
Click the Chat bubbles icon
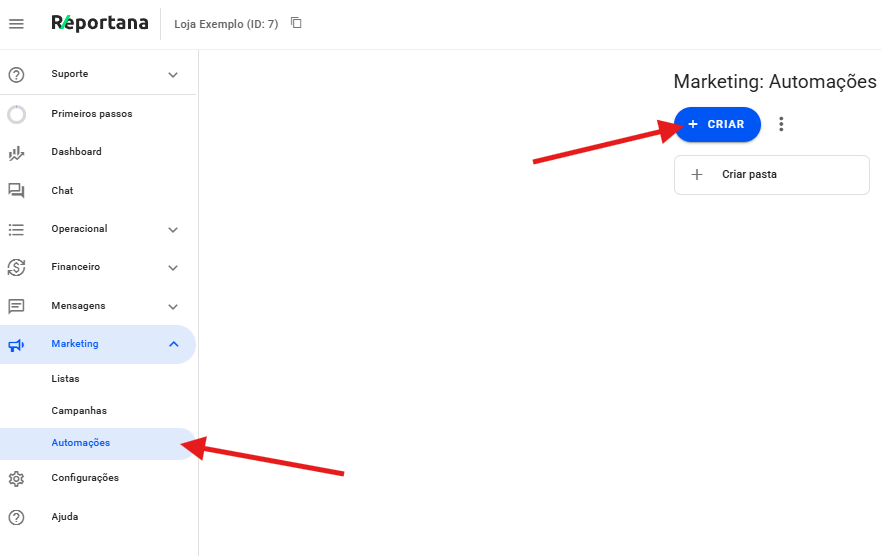coord(16,191)
